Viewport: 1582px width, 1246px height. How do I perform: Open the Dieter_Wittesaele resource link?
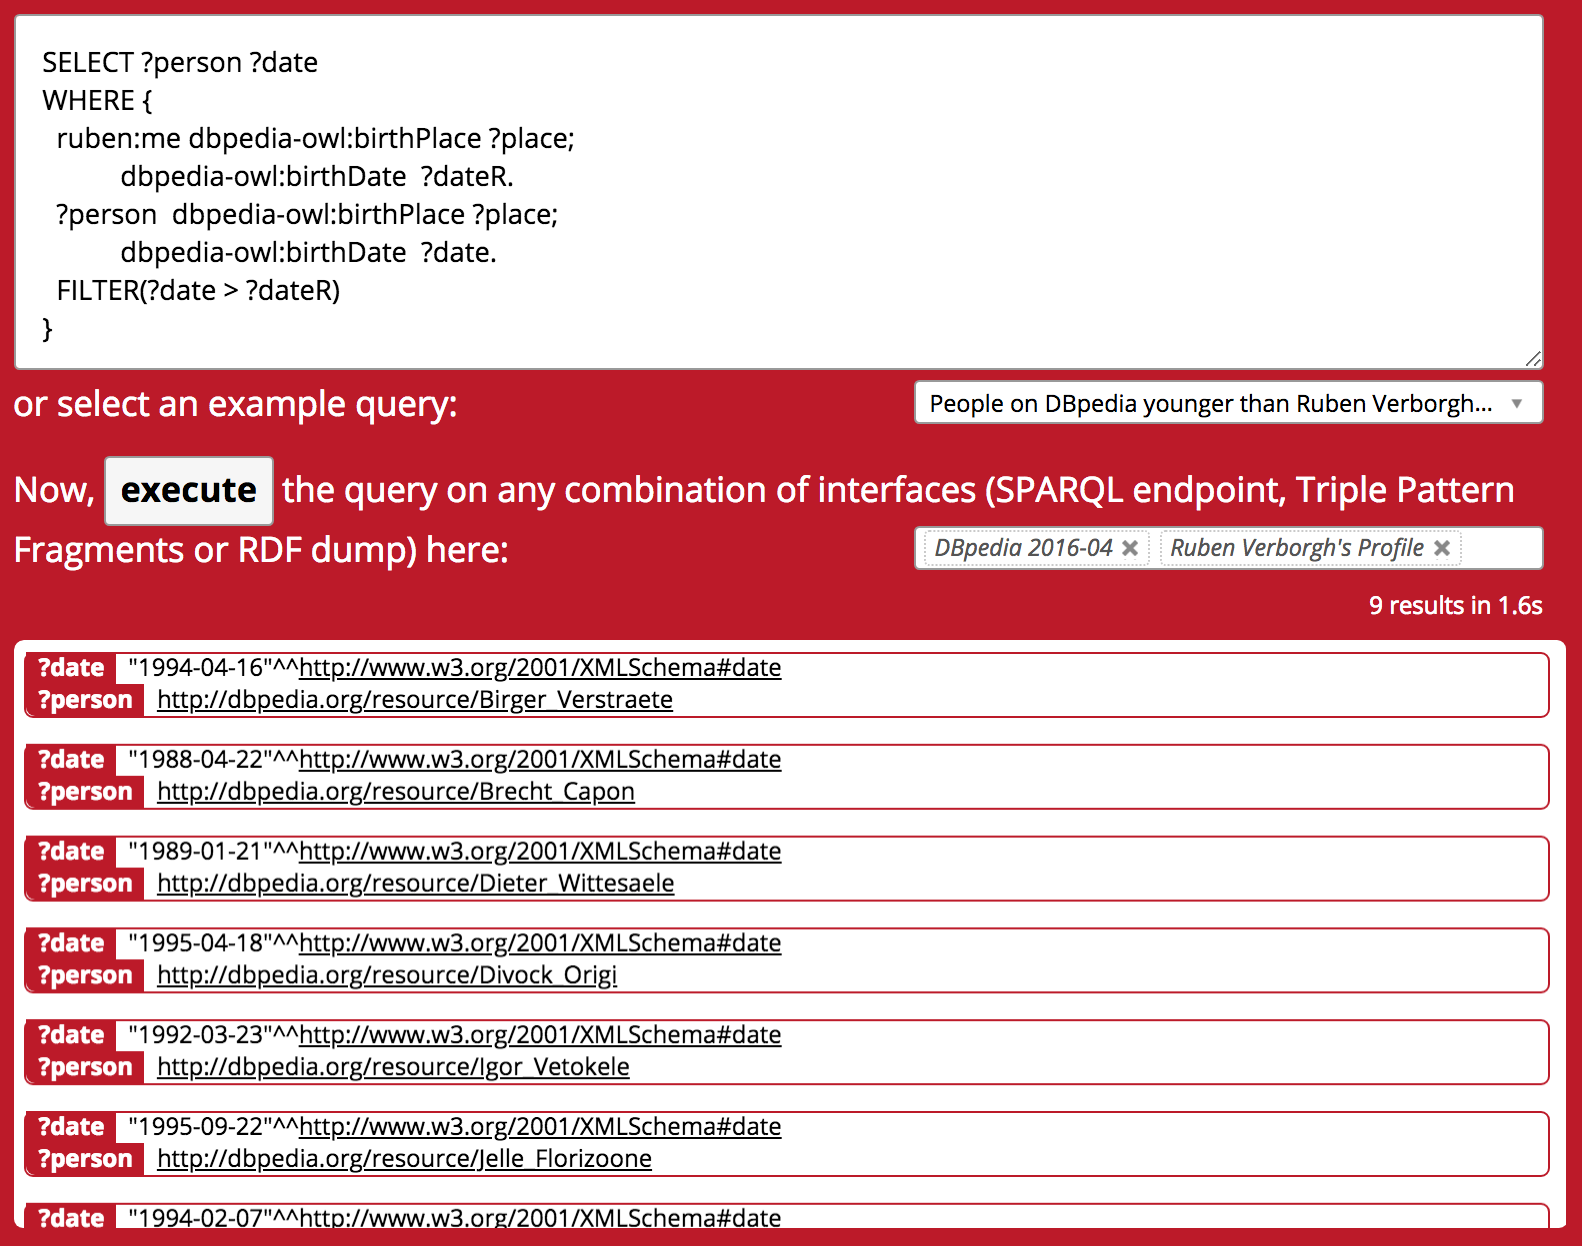click(x=416, y=883)
